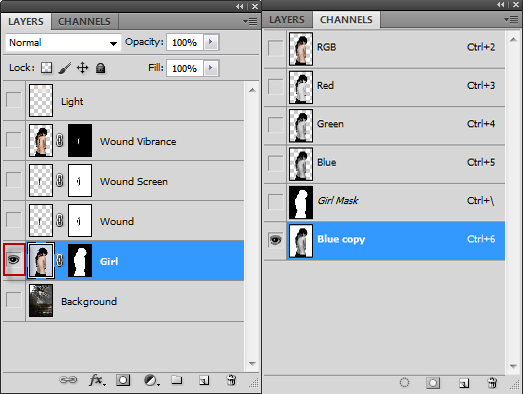Create new channel icon

464,383
